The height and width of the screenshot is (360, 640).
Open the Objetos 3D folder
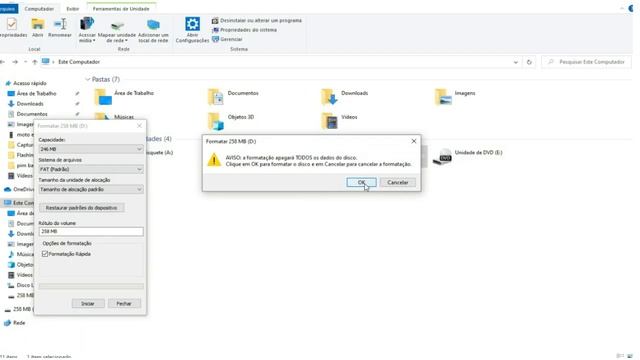coord(231,121)
